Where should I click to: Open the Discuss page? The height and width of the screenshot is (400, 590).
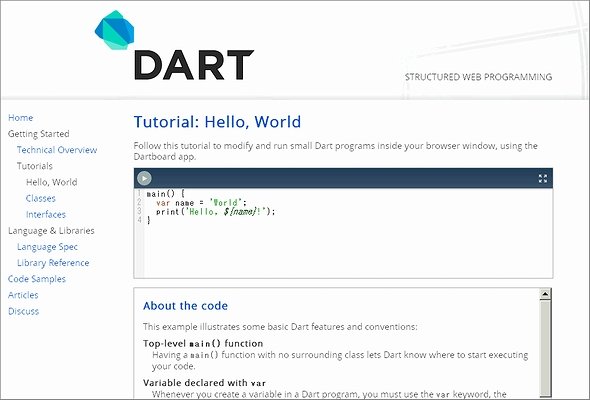23,311
